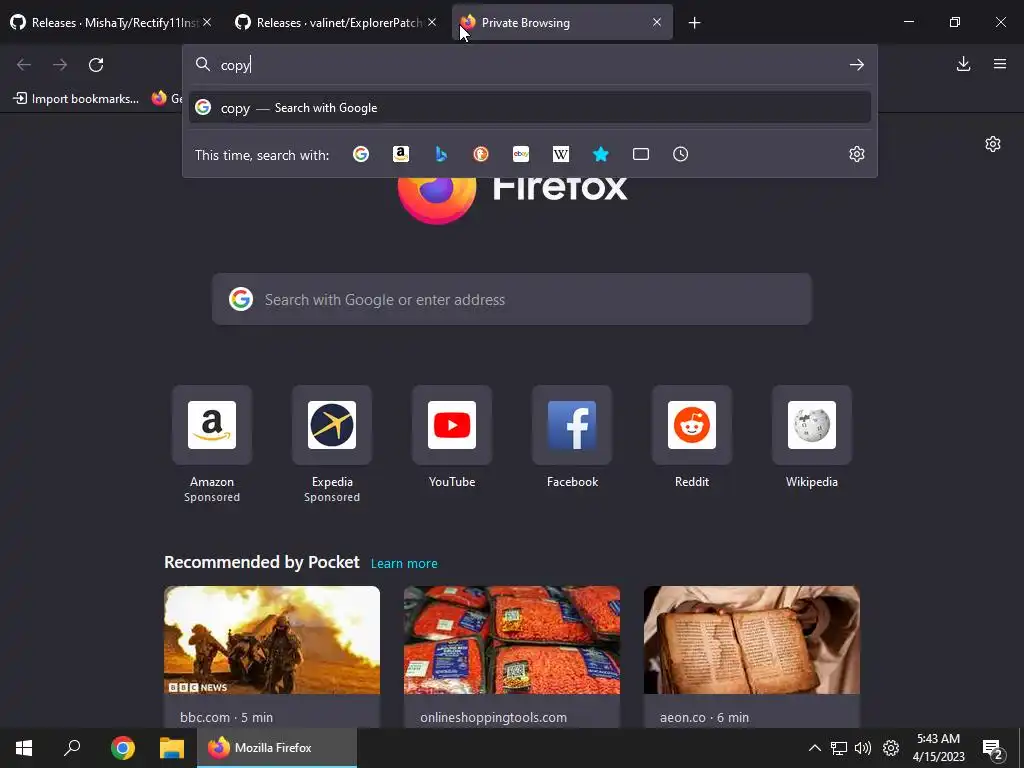Follow the Pocket Learn more link
The height and width of the screenshot is (768, 1024).
click(x=404, y=564)
